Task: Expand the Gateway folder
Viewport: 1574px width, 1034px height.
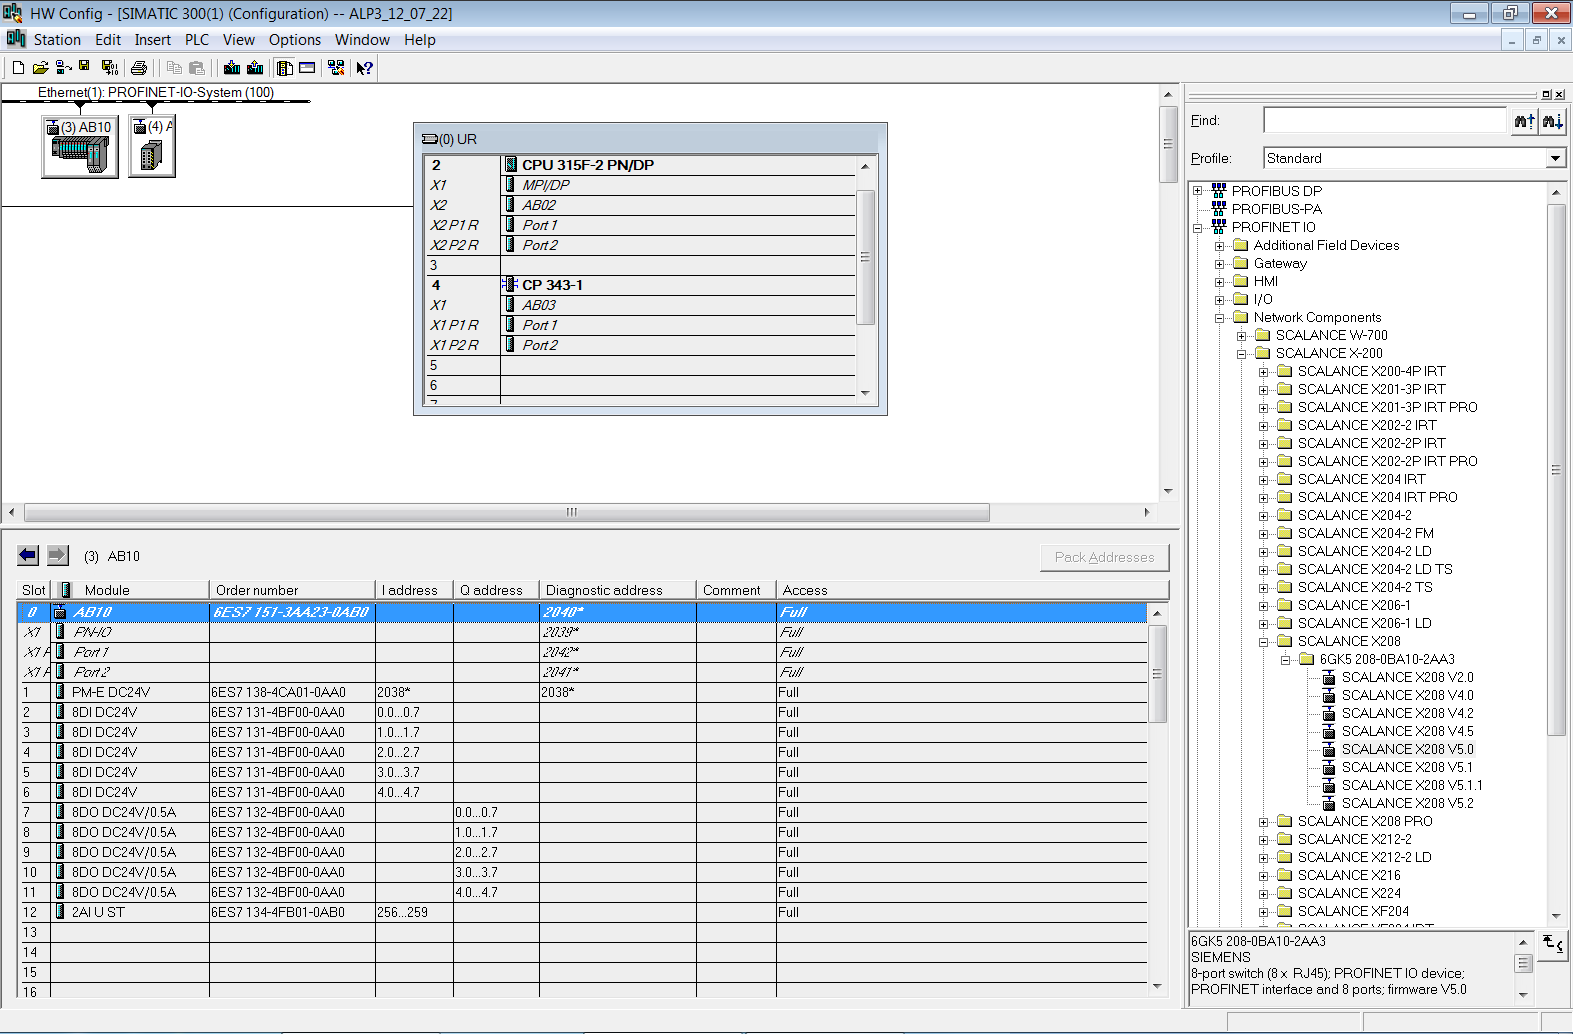Action: pyautogui.click(x=1219, y=264)
